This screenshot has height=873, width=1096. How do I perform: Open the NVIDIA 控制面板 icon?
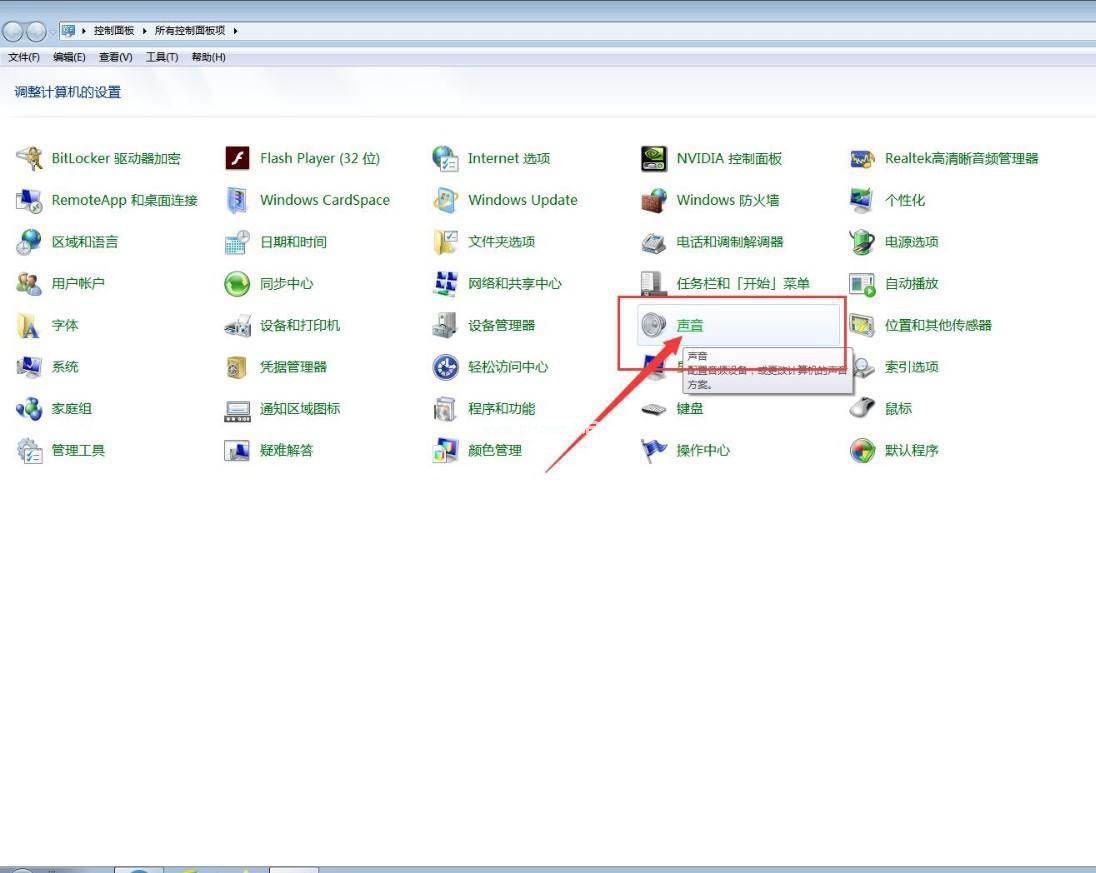[654, 159]
